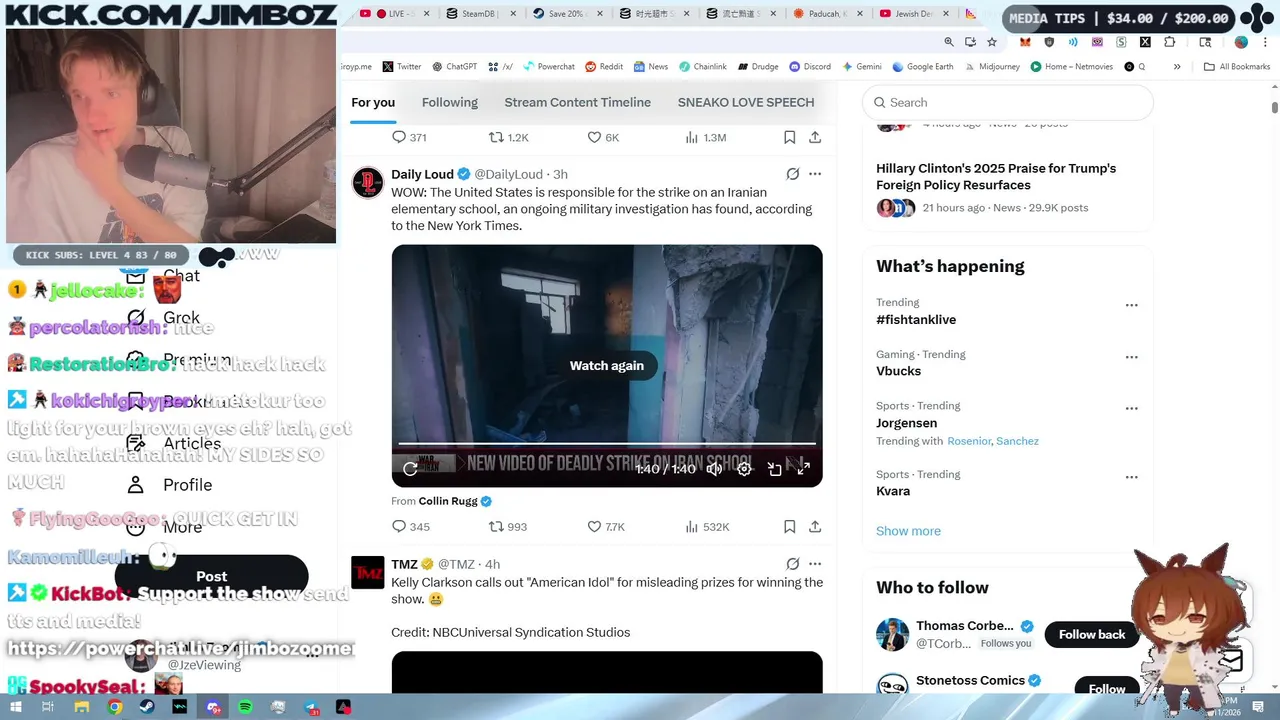Open Grok icon on Daily Loud post
The width and height of the screenshot is (1280, 720).
pos(792,174)
